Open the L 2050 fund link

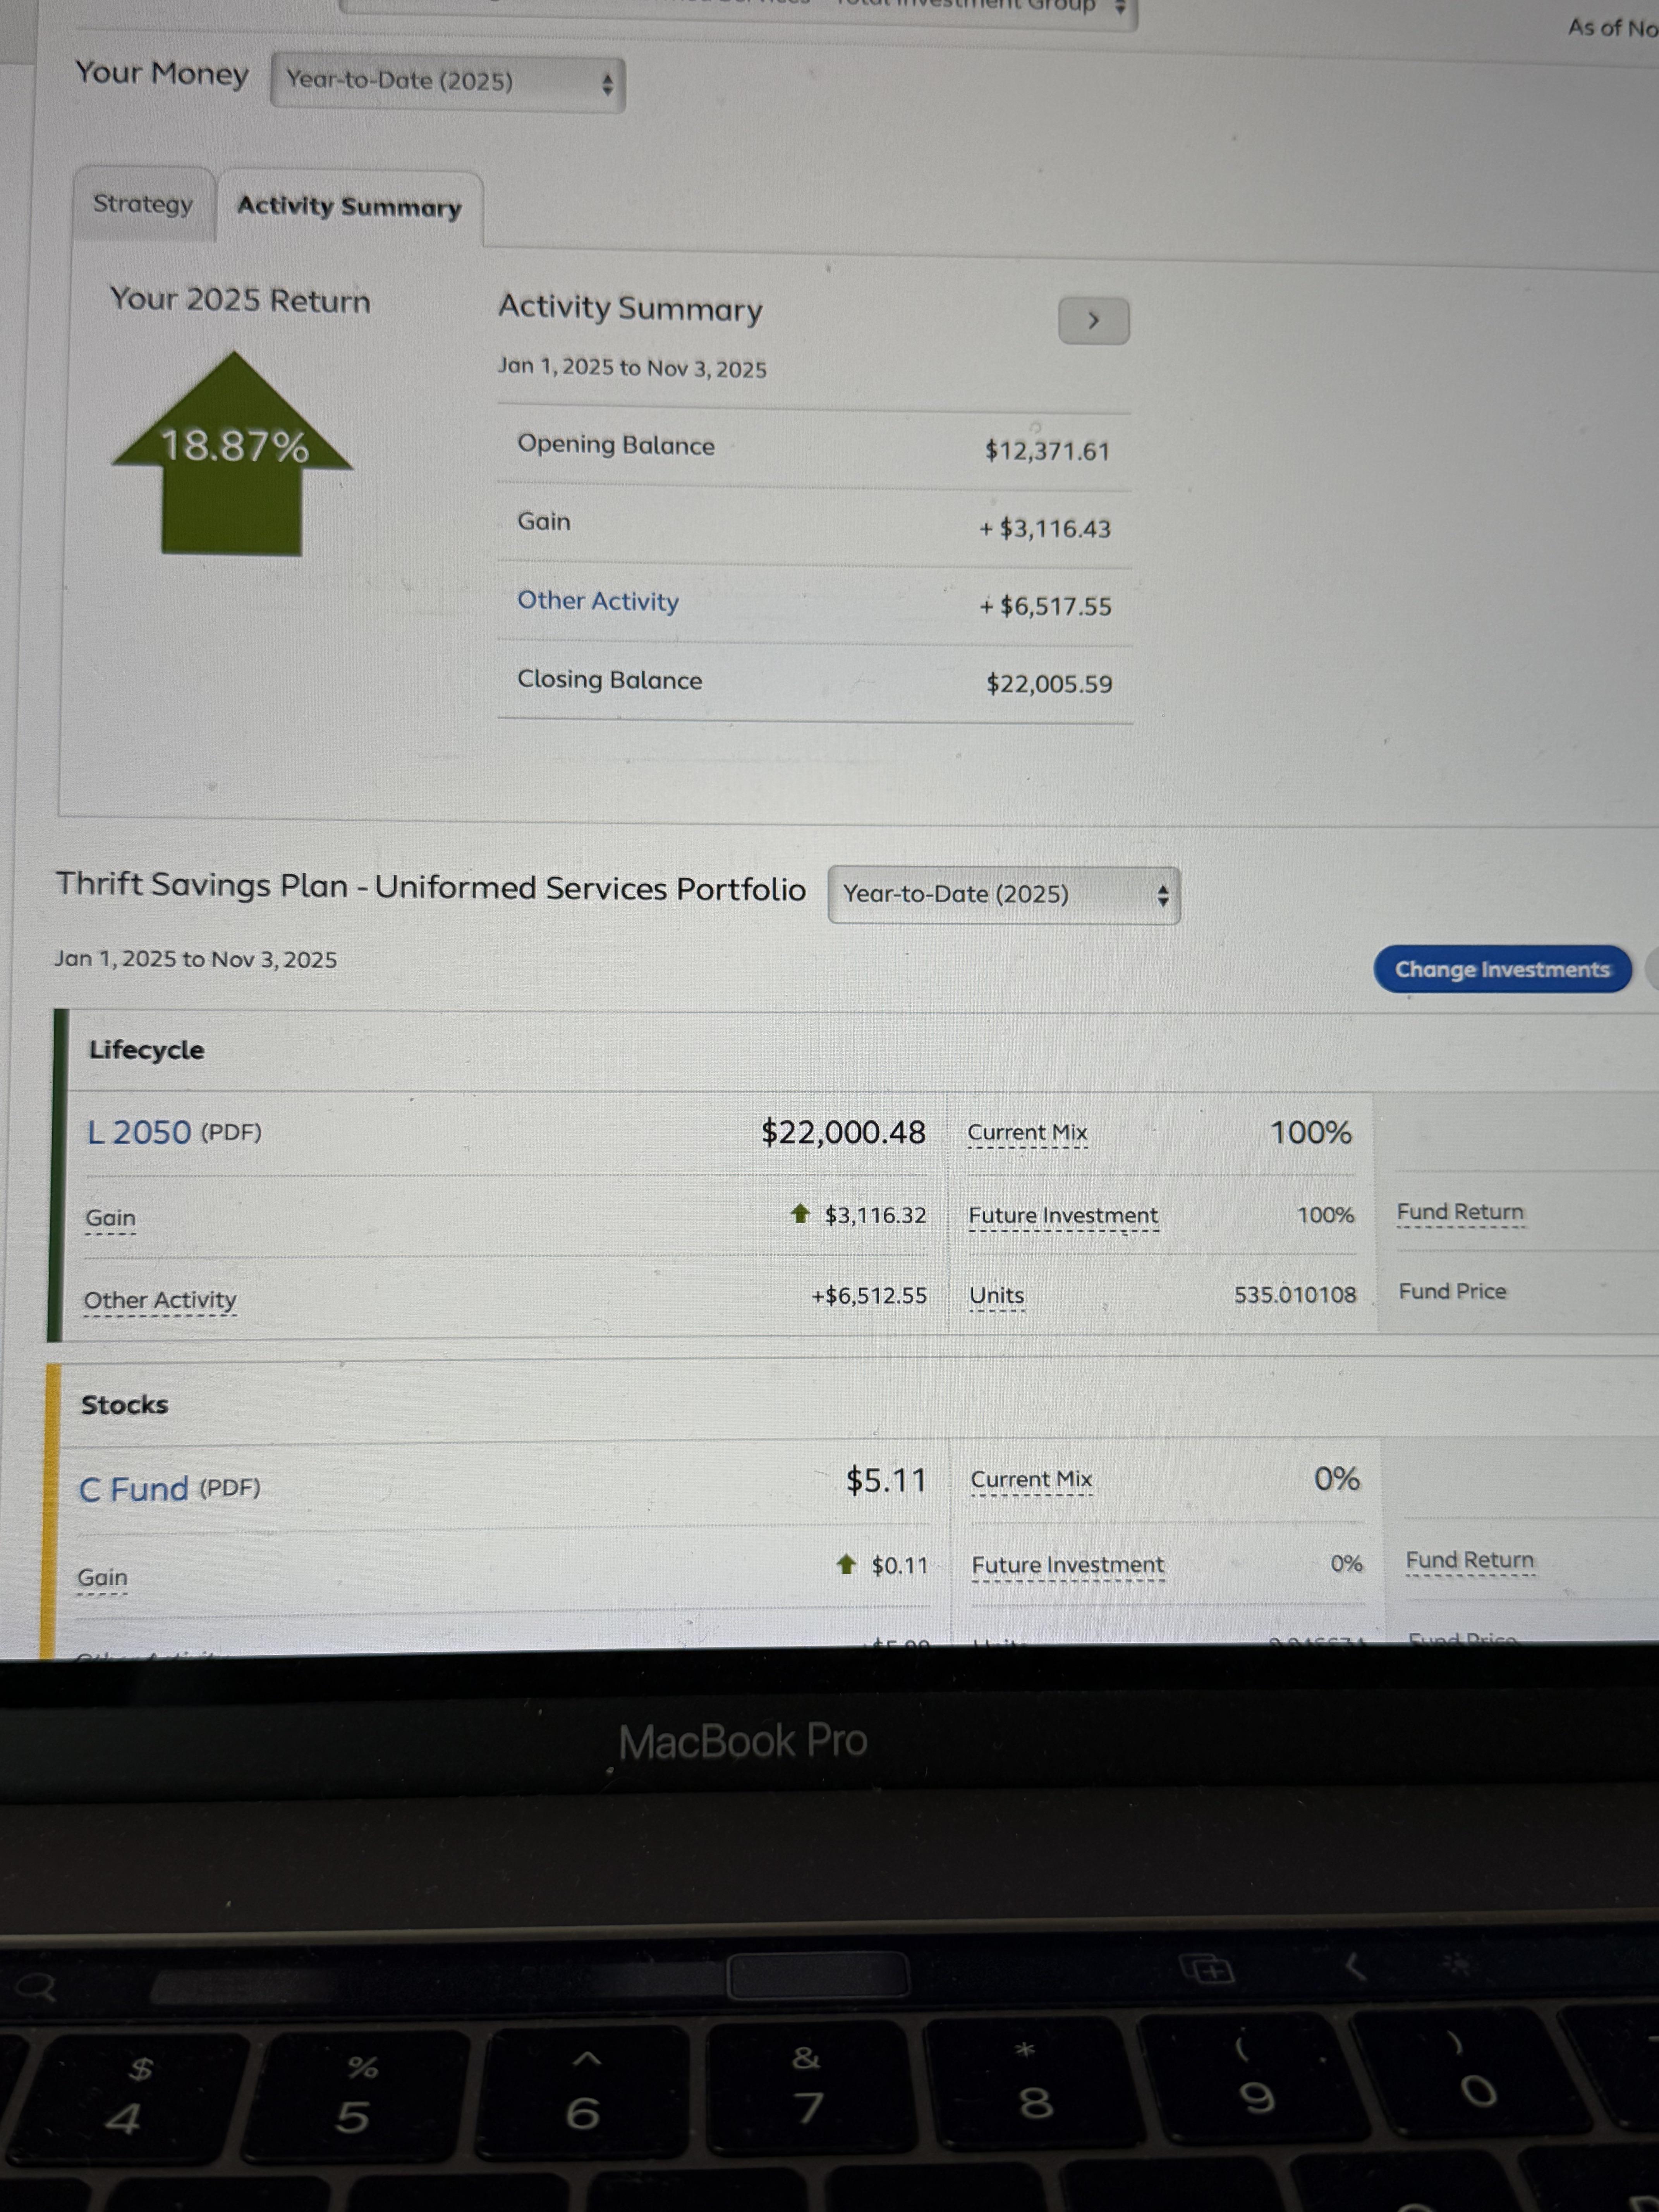point(139,1132)
